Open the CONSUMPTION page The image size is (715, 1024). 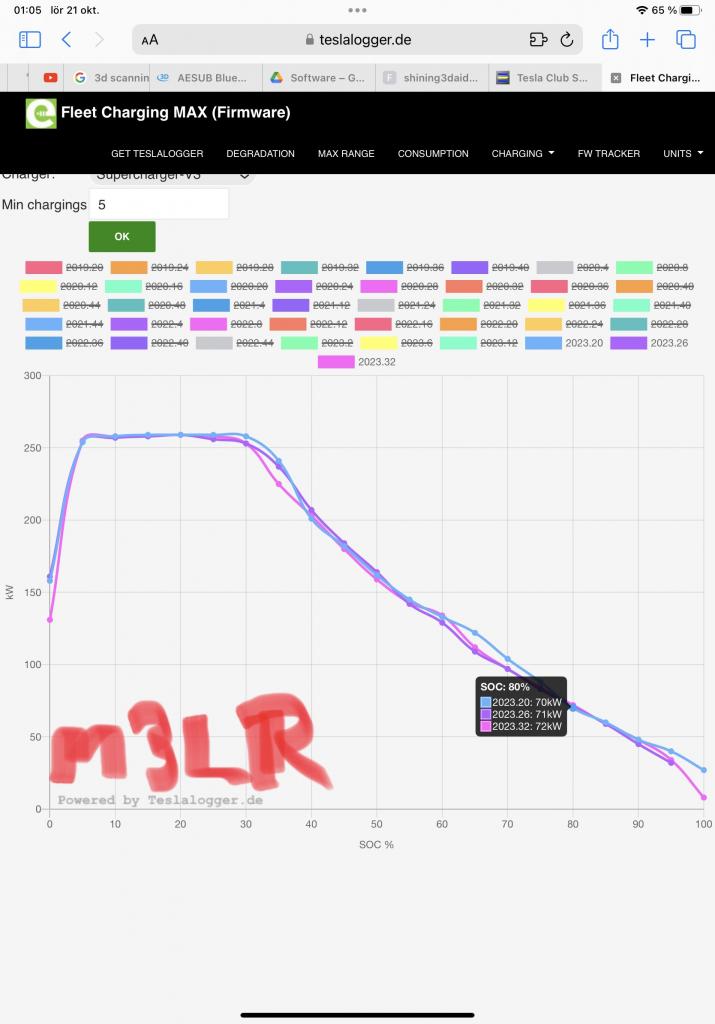pos(433,153)
